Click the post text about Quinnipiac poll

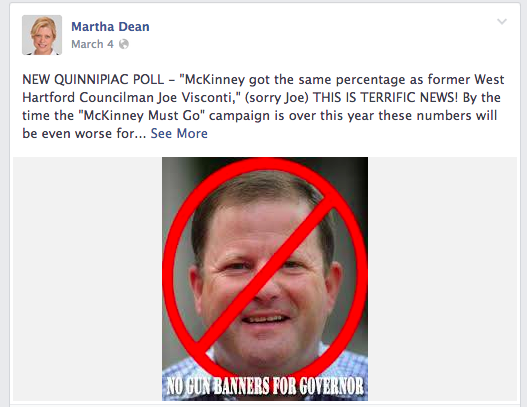coord(263,107)
